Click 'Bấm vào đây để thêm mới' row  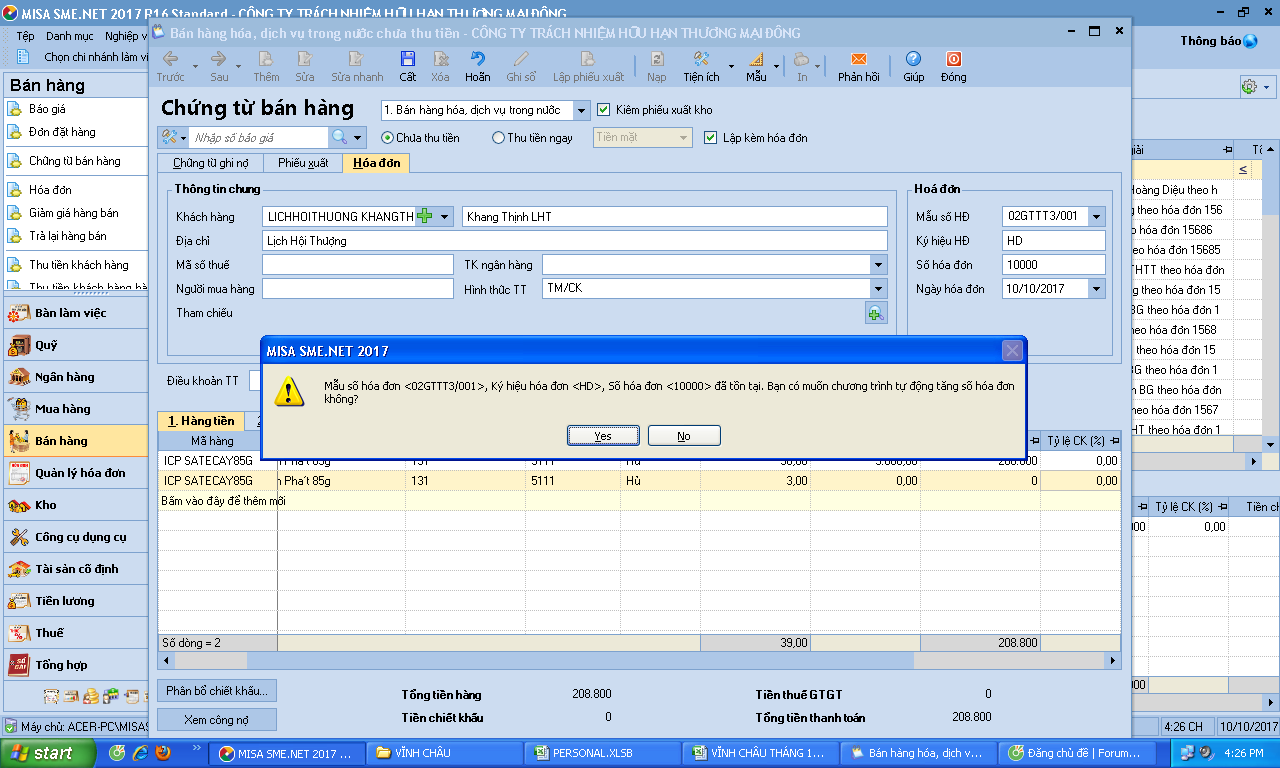[639, 500]
